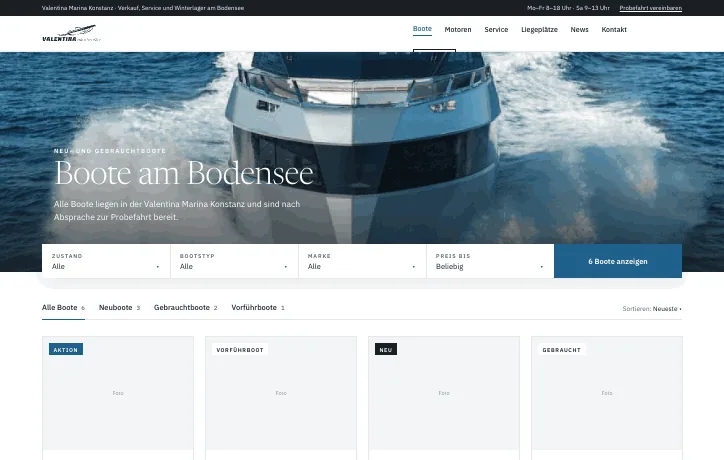Image resolution: width=724 pixels, height=460 pixels.
Task: Click the top bar text 'Valentina Marina Konstanz'
Action: (x=78, y=8)
